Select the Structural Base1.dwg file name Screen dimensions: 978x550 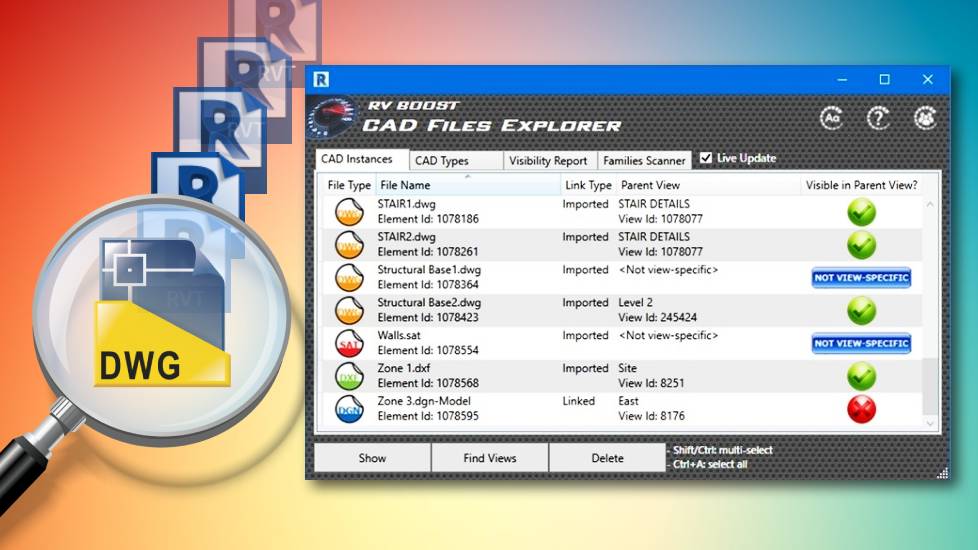[429, 270]
